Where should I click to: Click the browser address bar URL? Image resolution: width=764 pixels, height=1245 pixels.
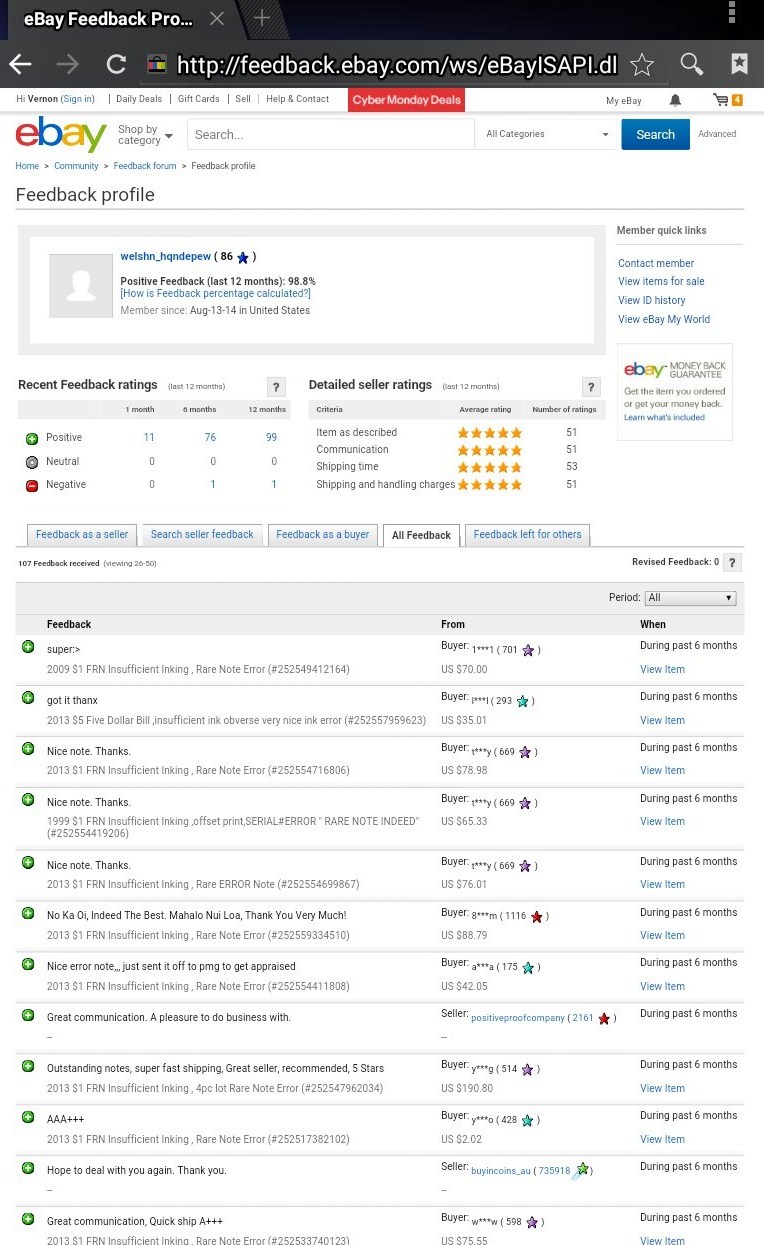pos(397,65)
